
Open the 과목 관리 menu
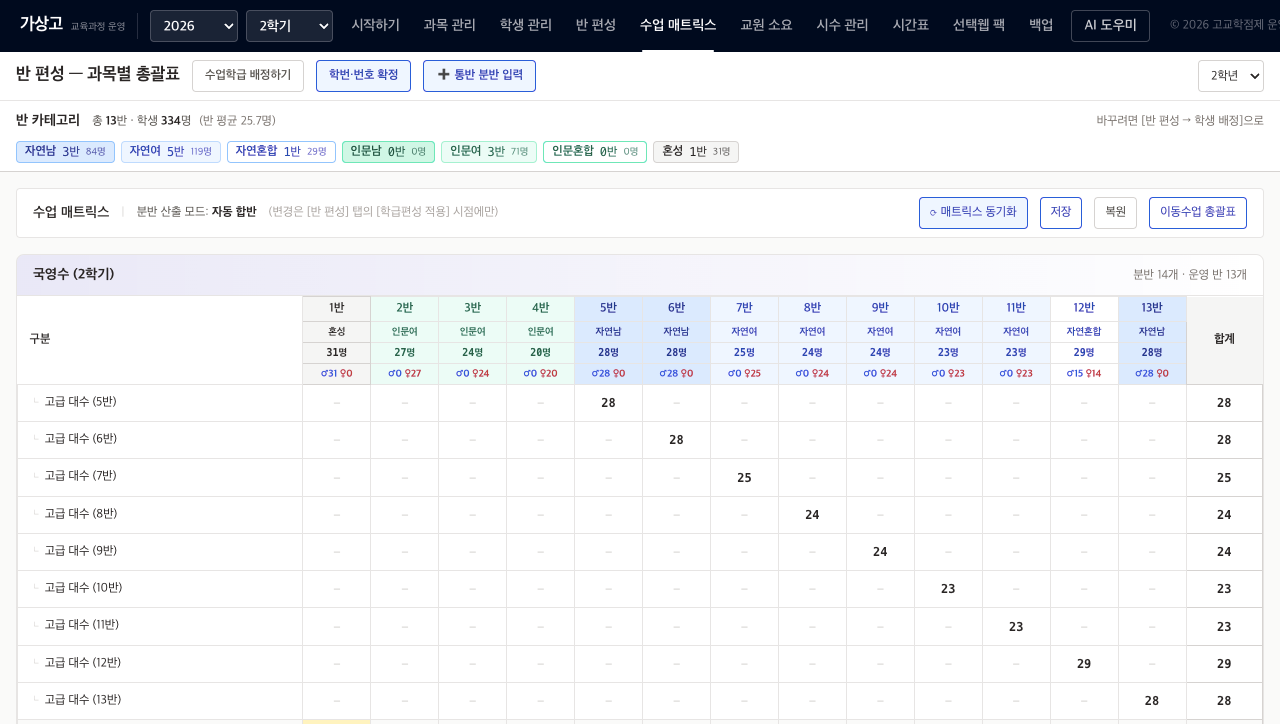point(449,26)
